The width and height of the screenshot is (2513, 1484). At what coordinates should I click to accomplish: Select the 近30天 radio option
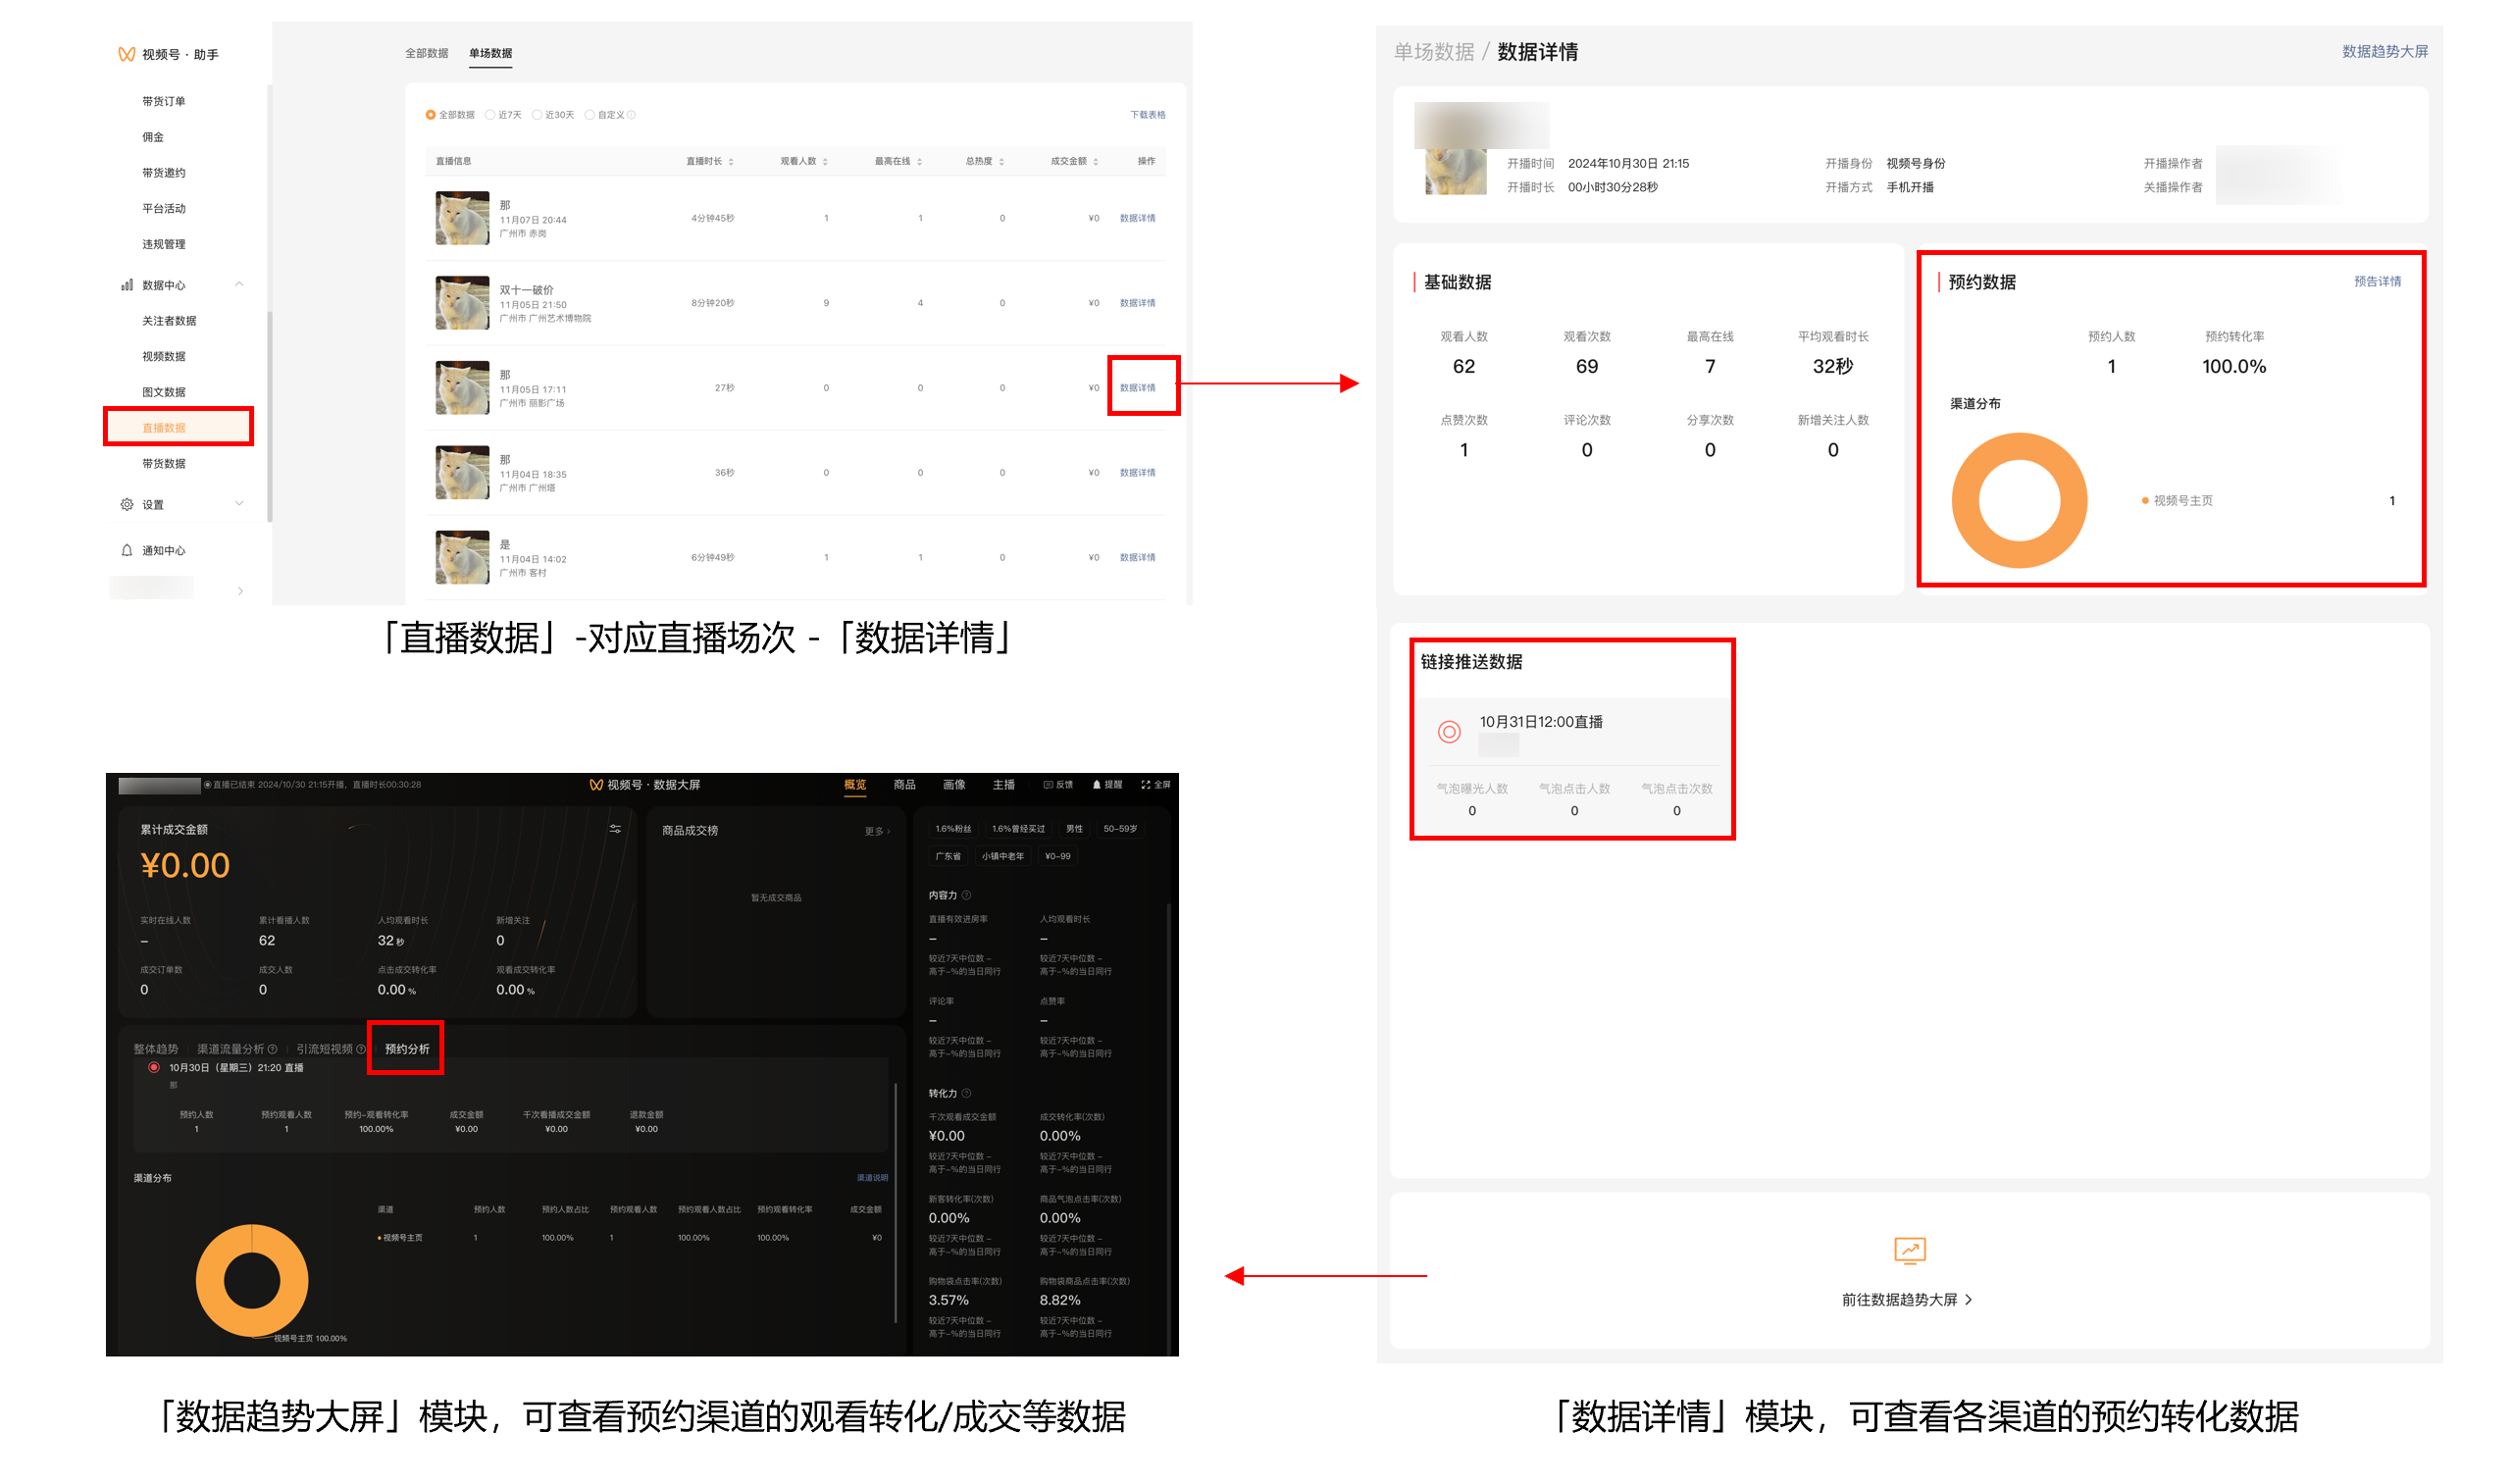pos(537,115)
